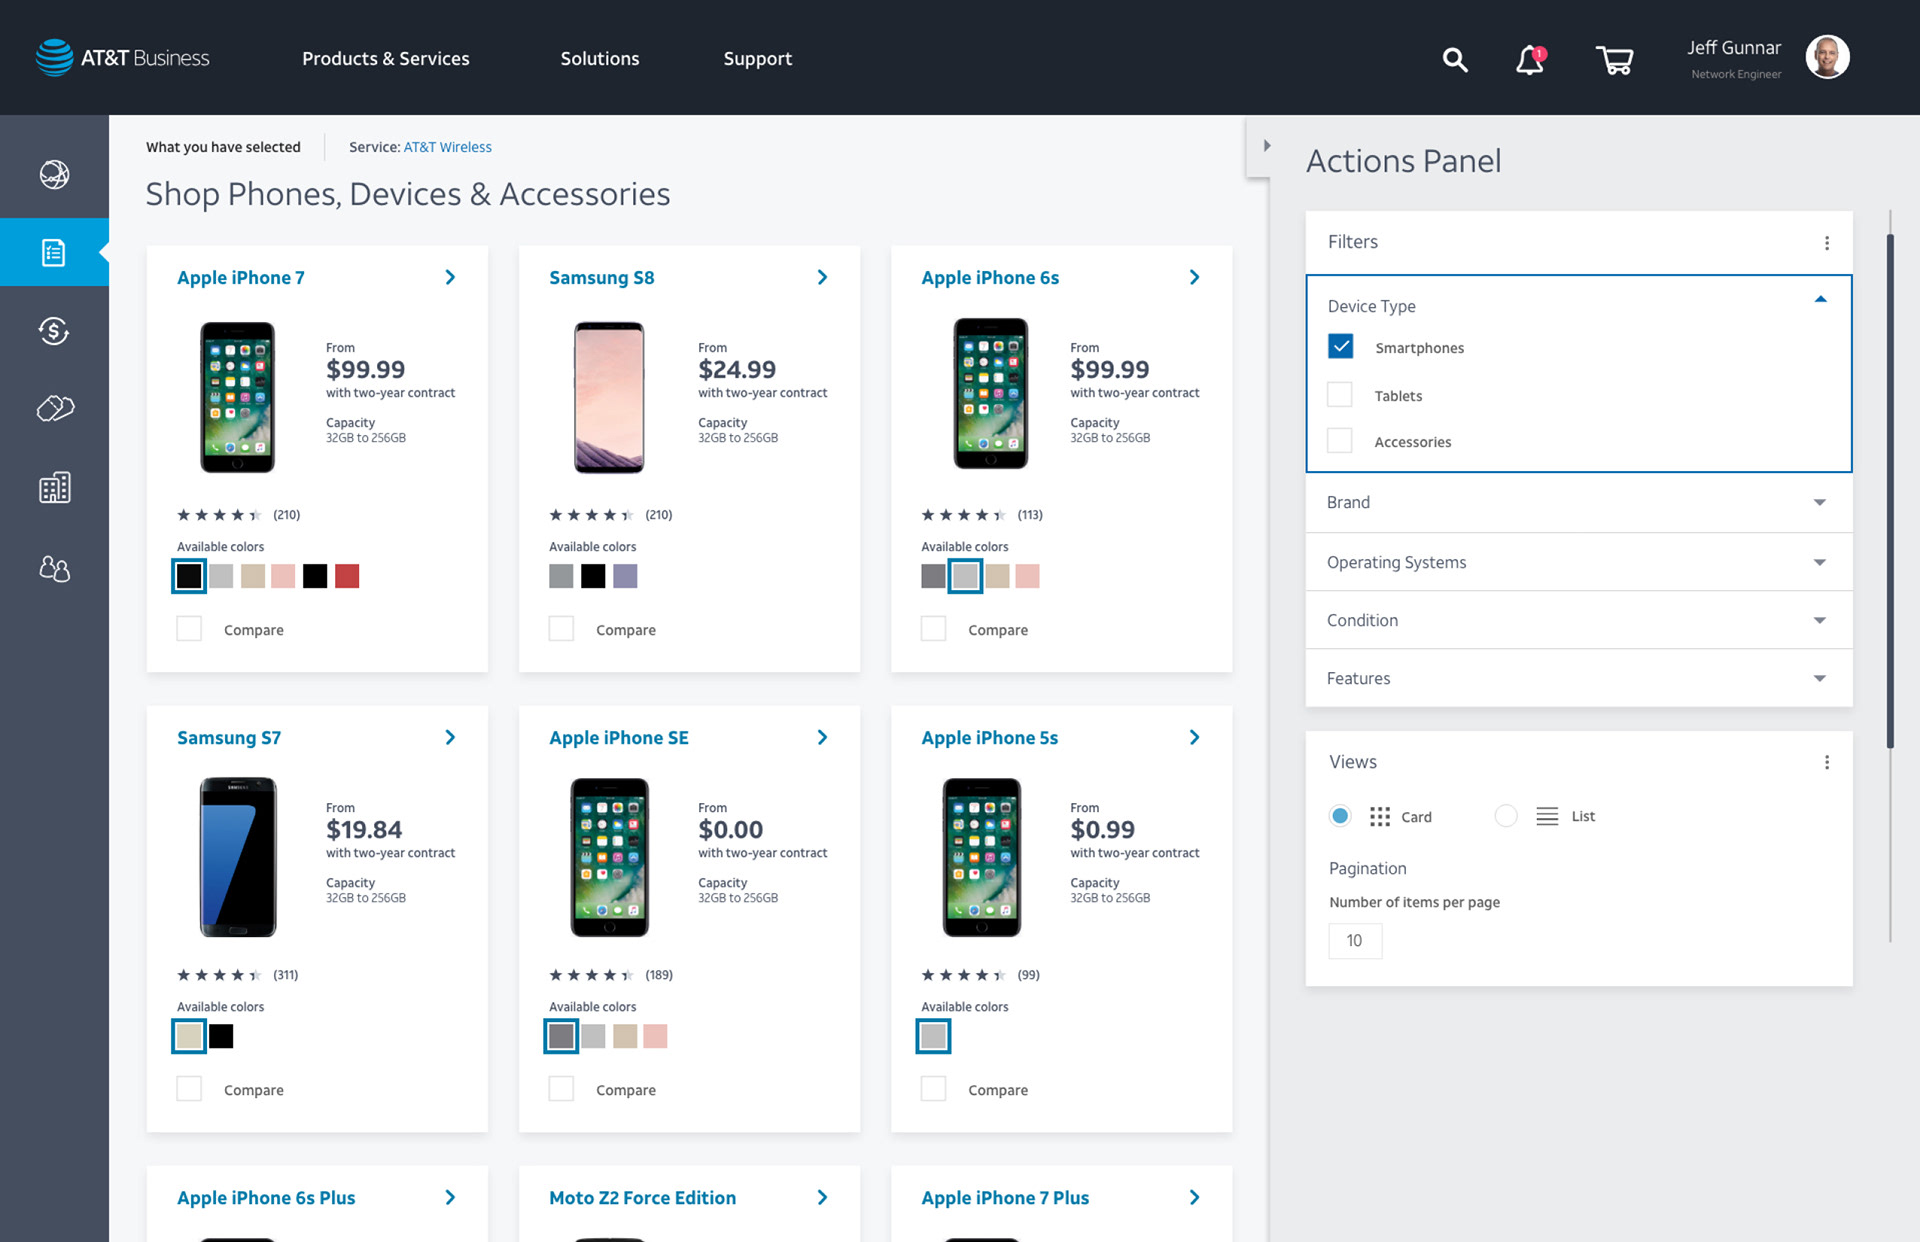Open the Solutions menu
The height and width of the screenshot is (1242, 1920).
coord(600,59)
